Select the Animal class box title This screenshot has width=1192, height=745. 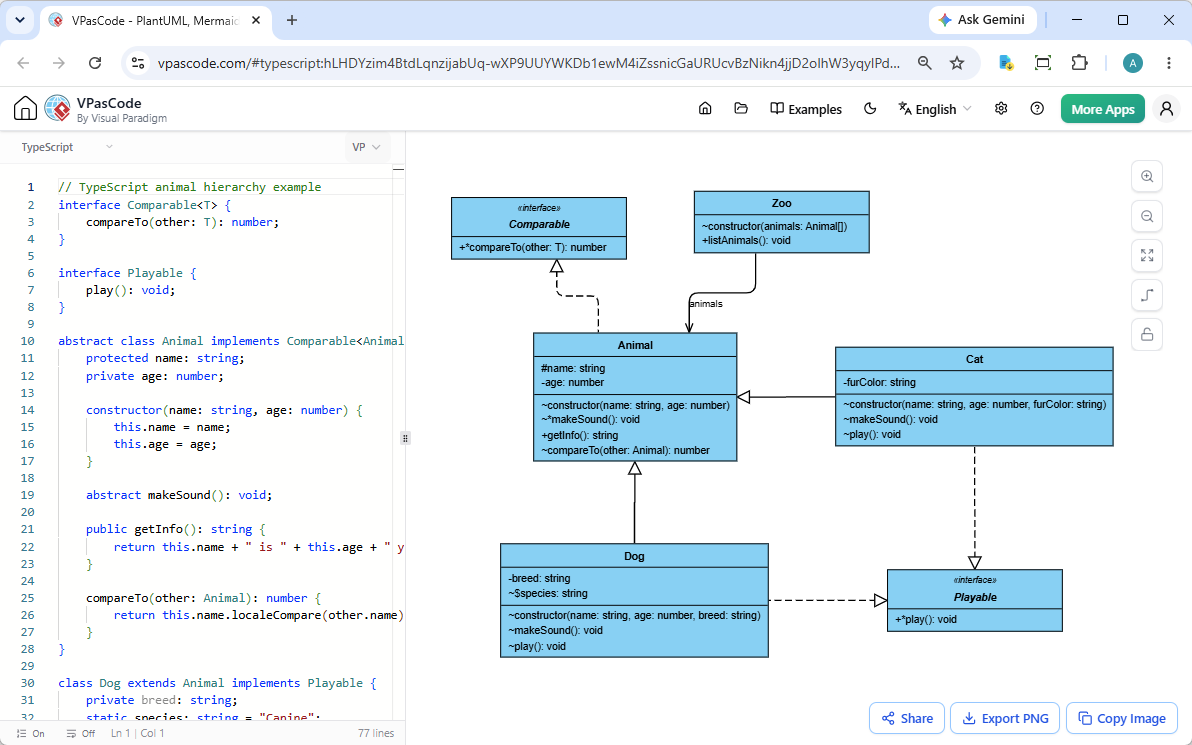pos(635,345)
